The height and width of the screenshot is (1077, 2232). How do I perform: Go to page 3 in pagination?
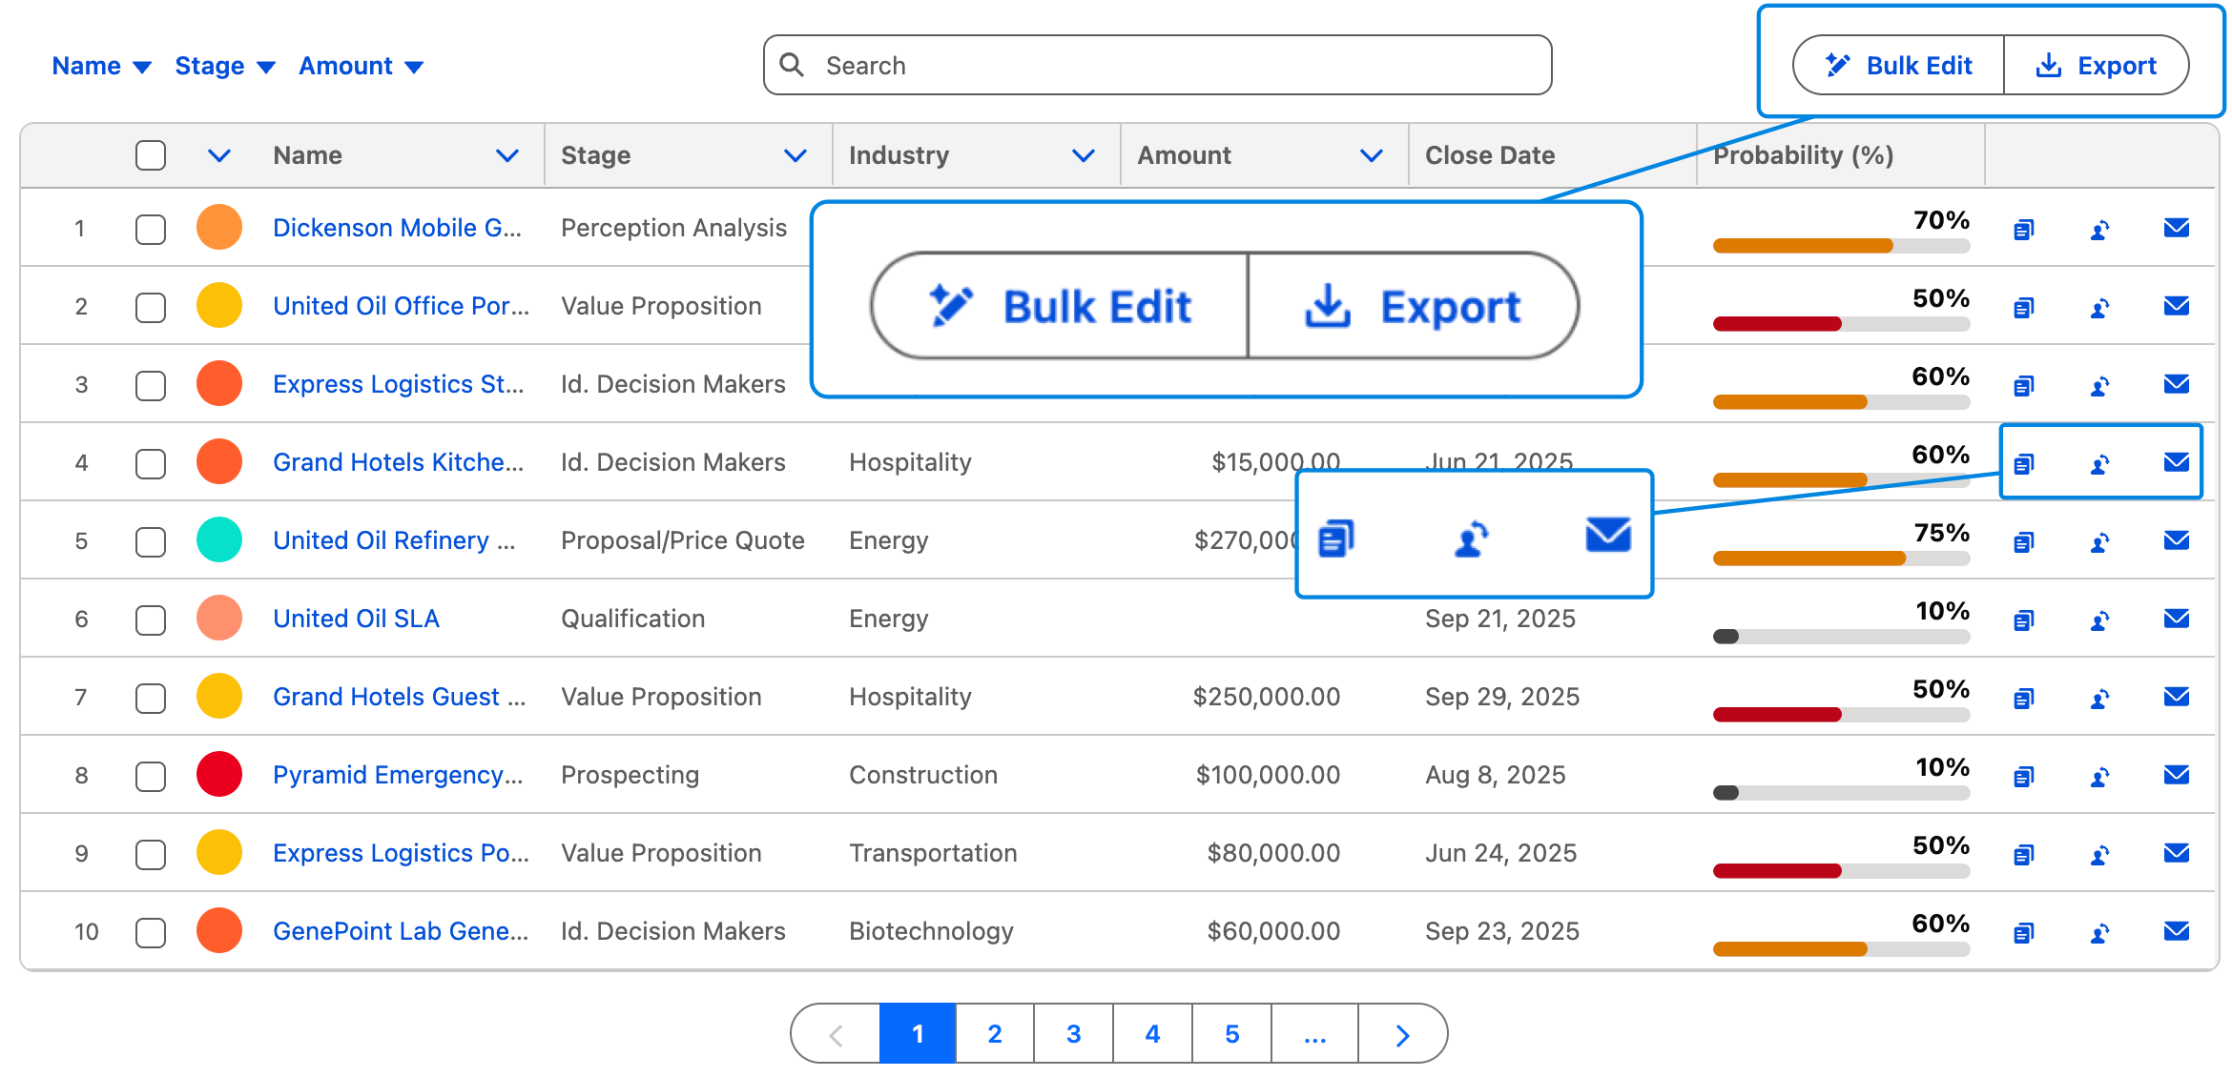[1073, 1034]
